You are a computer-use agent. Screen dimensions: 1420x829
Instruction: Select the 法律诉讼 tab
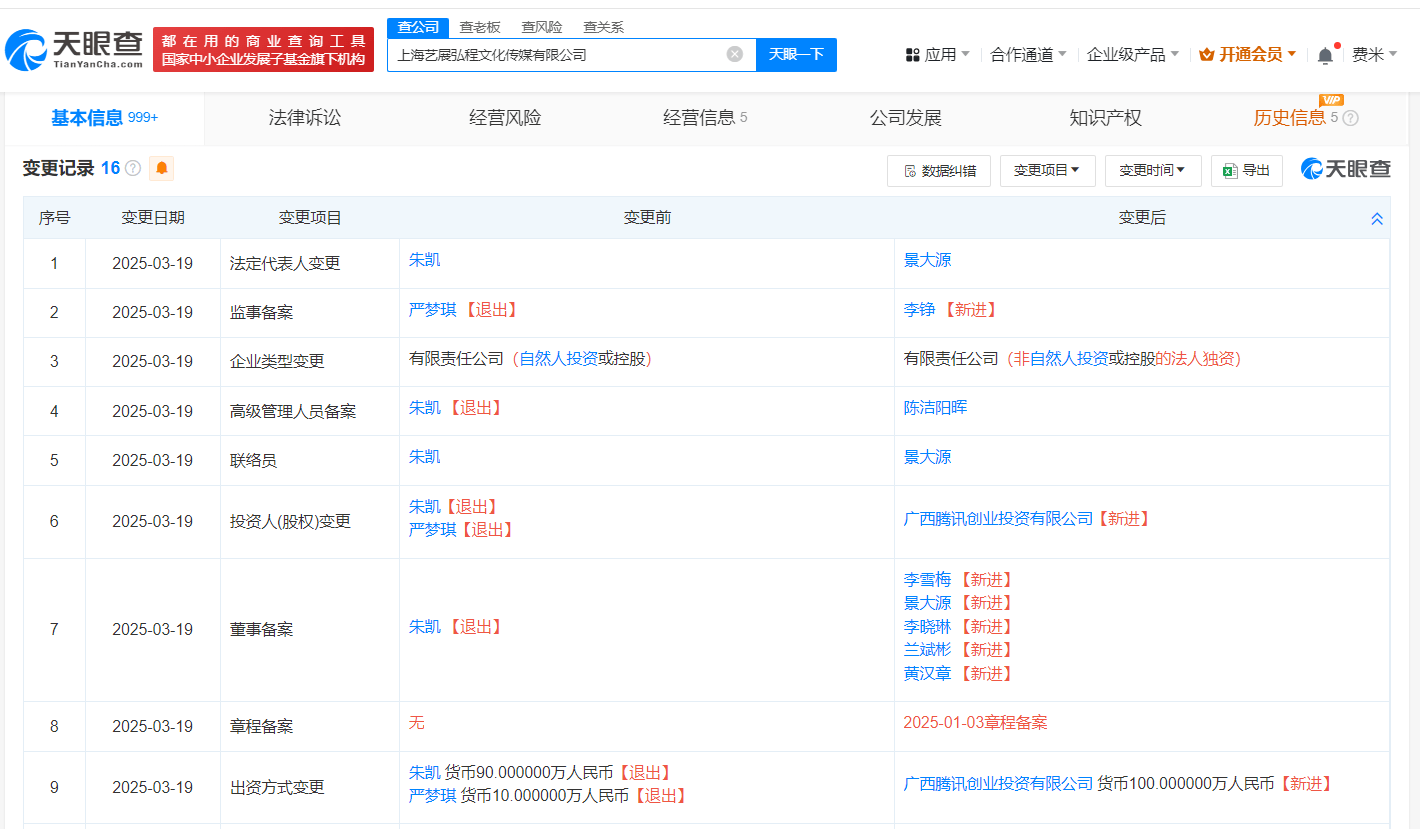point(305,118)
